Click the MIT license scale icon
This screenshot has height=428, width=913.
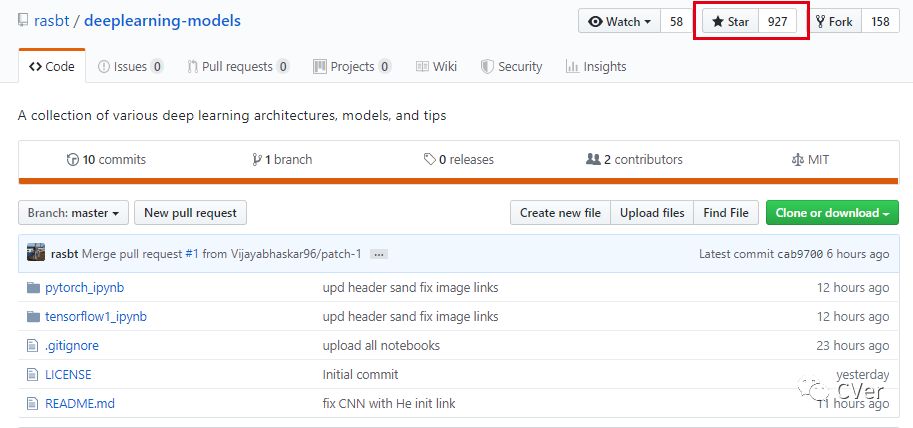(797, 160)
